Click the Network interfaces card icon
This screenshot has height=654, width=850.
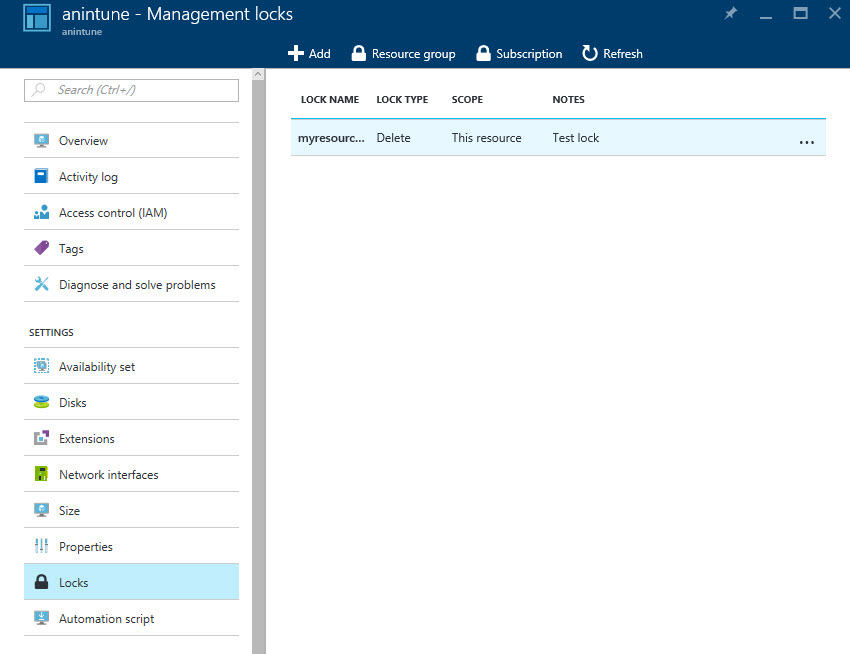[x=41, y=474]
